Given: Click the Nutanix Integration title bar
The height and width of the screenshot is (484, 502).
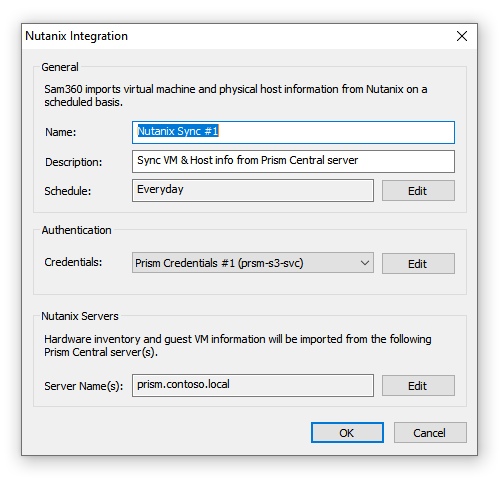Looking at the screenshot, I should pyautogui.click(x=233, y=36).
